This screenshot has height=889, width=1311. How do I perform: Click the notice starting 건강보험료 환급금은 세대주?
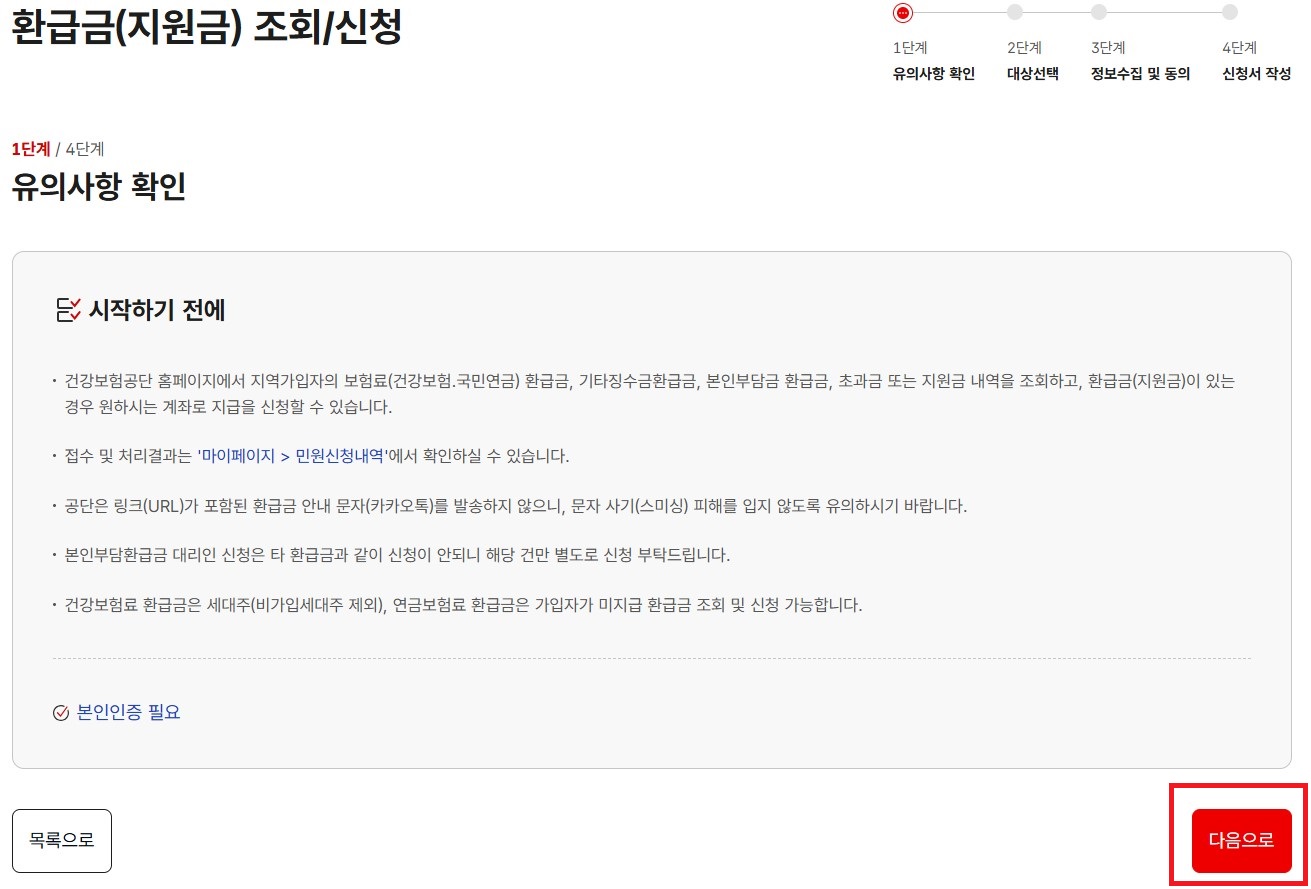pos(463,605)
